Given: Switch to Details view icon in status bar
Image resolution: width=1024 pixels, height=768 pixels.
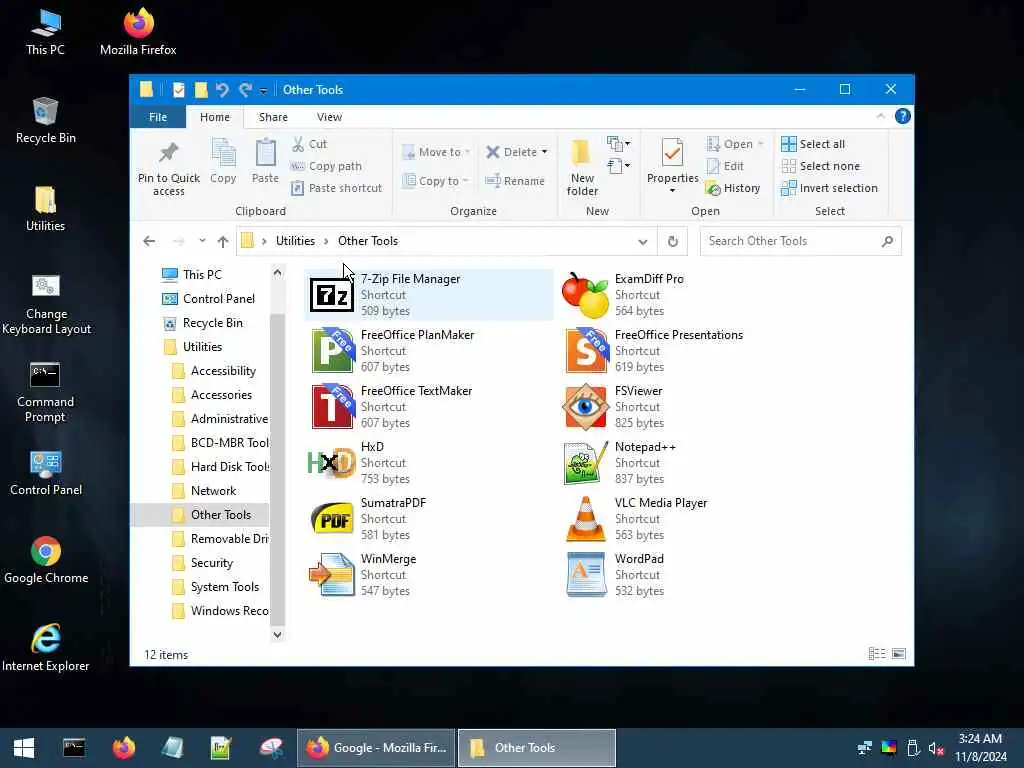Looking at the screenshot, I should [877, 654].
